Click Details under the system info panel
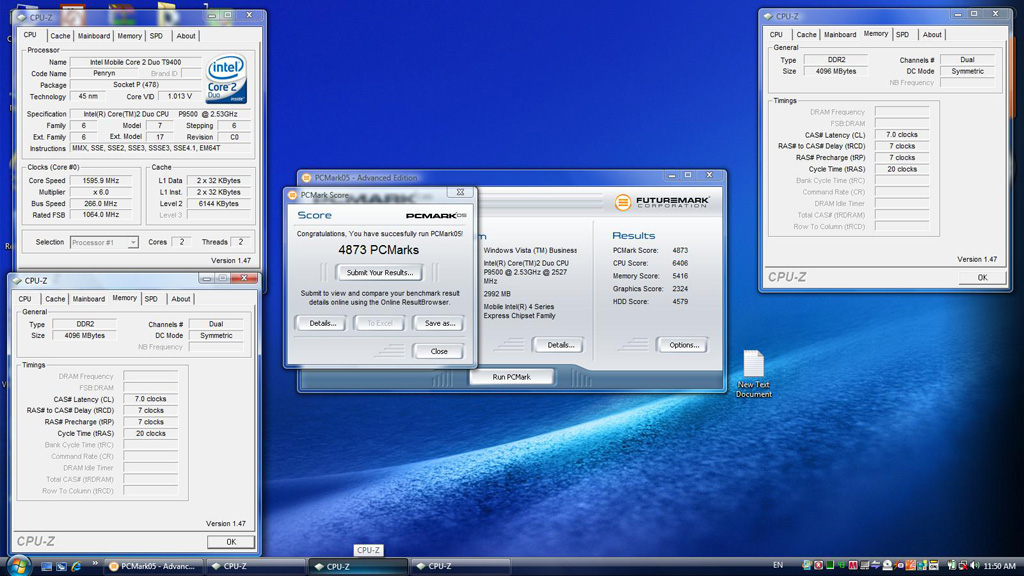 click(x=560, y=345)
